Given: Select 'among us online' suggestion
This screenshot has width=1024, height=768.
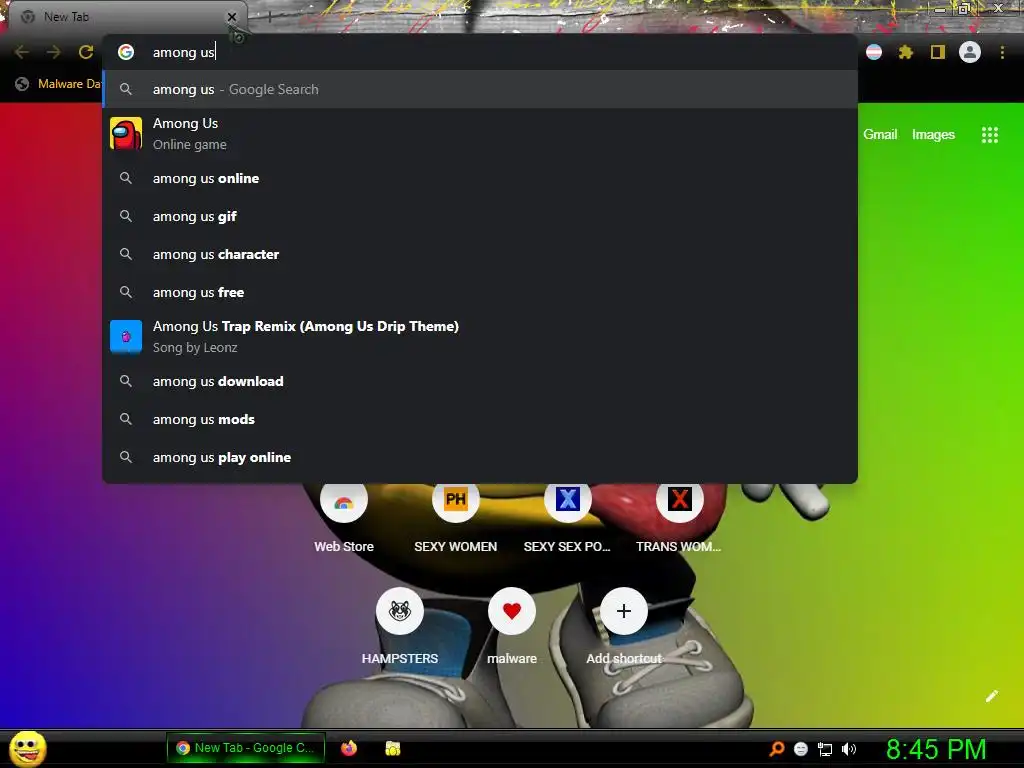Looking at the screenshot, I should tap(480, 178).
